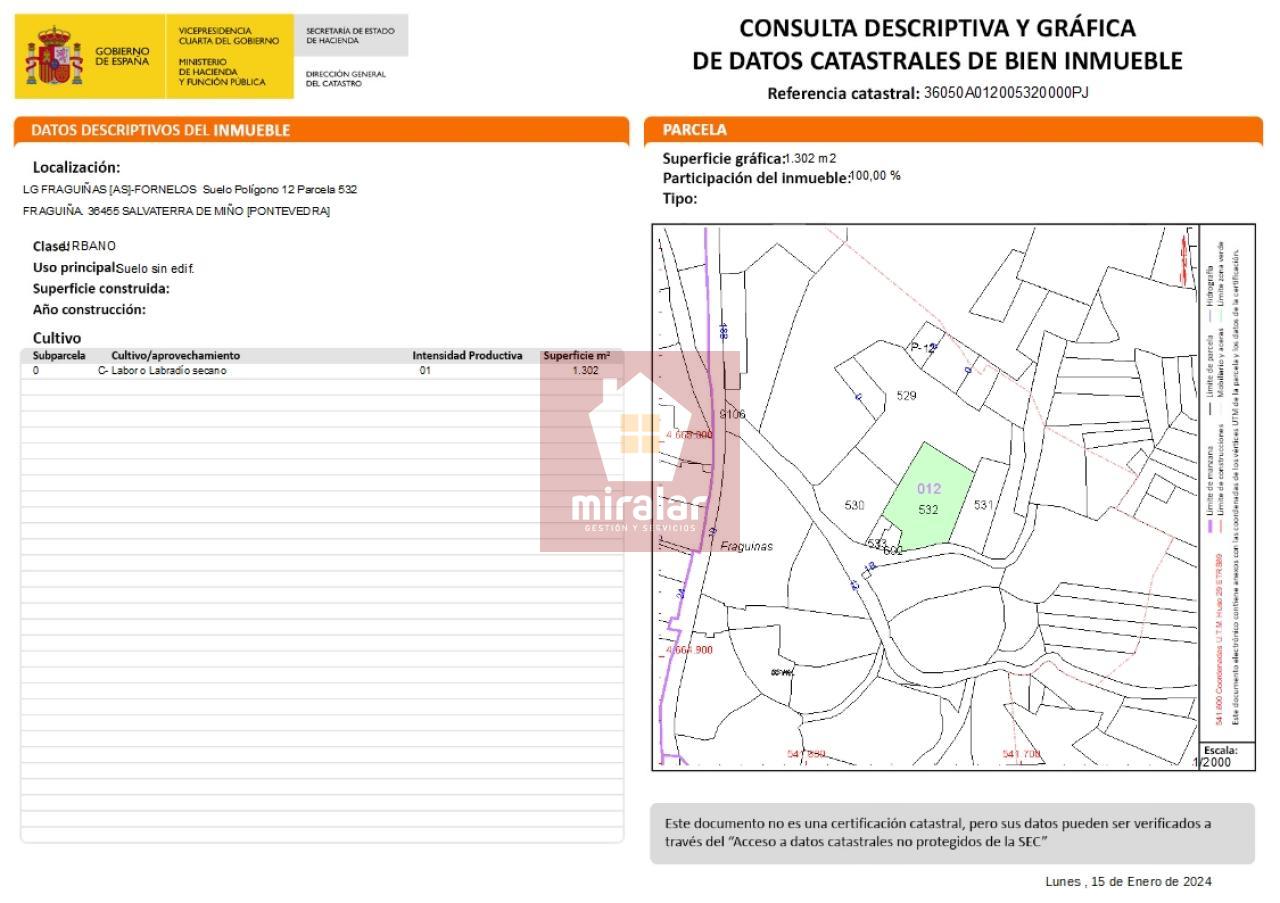1280x903 pixels.
Task: Click the 'Fraguiñas' place label on map
Action: coord(746,546)
